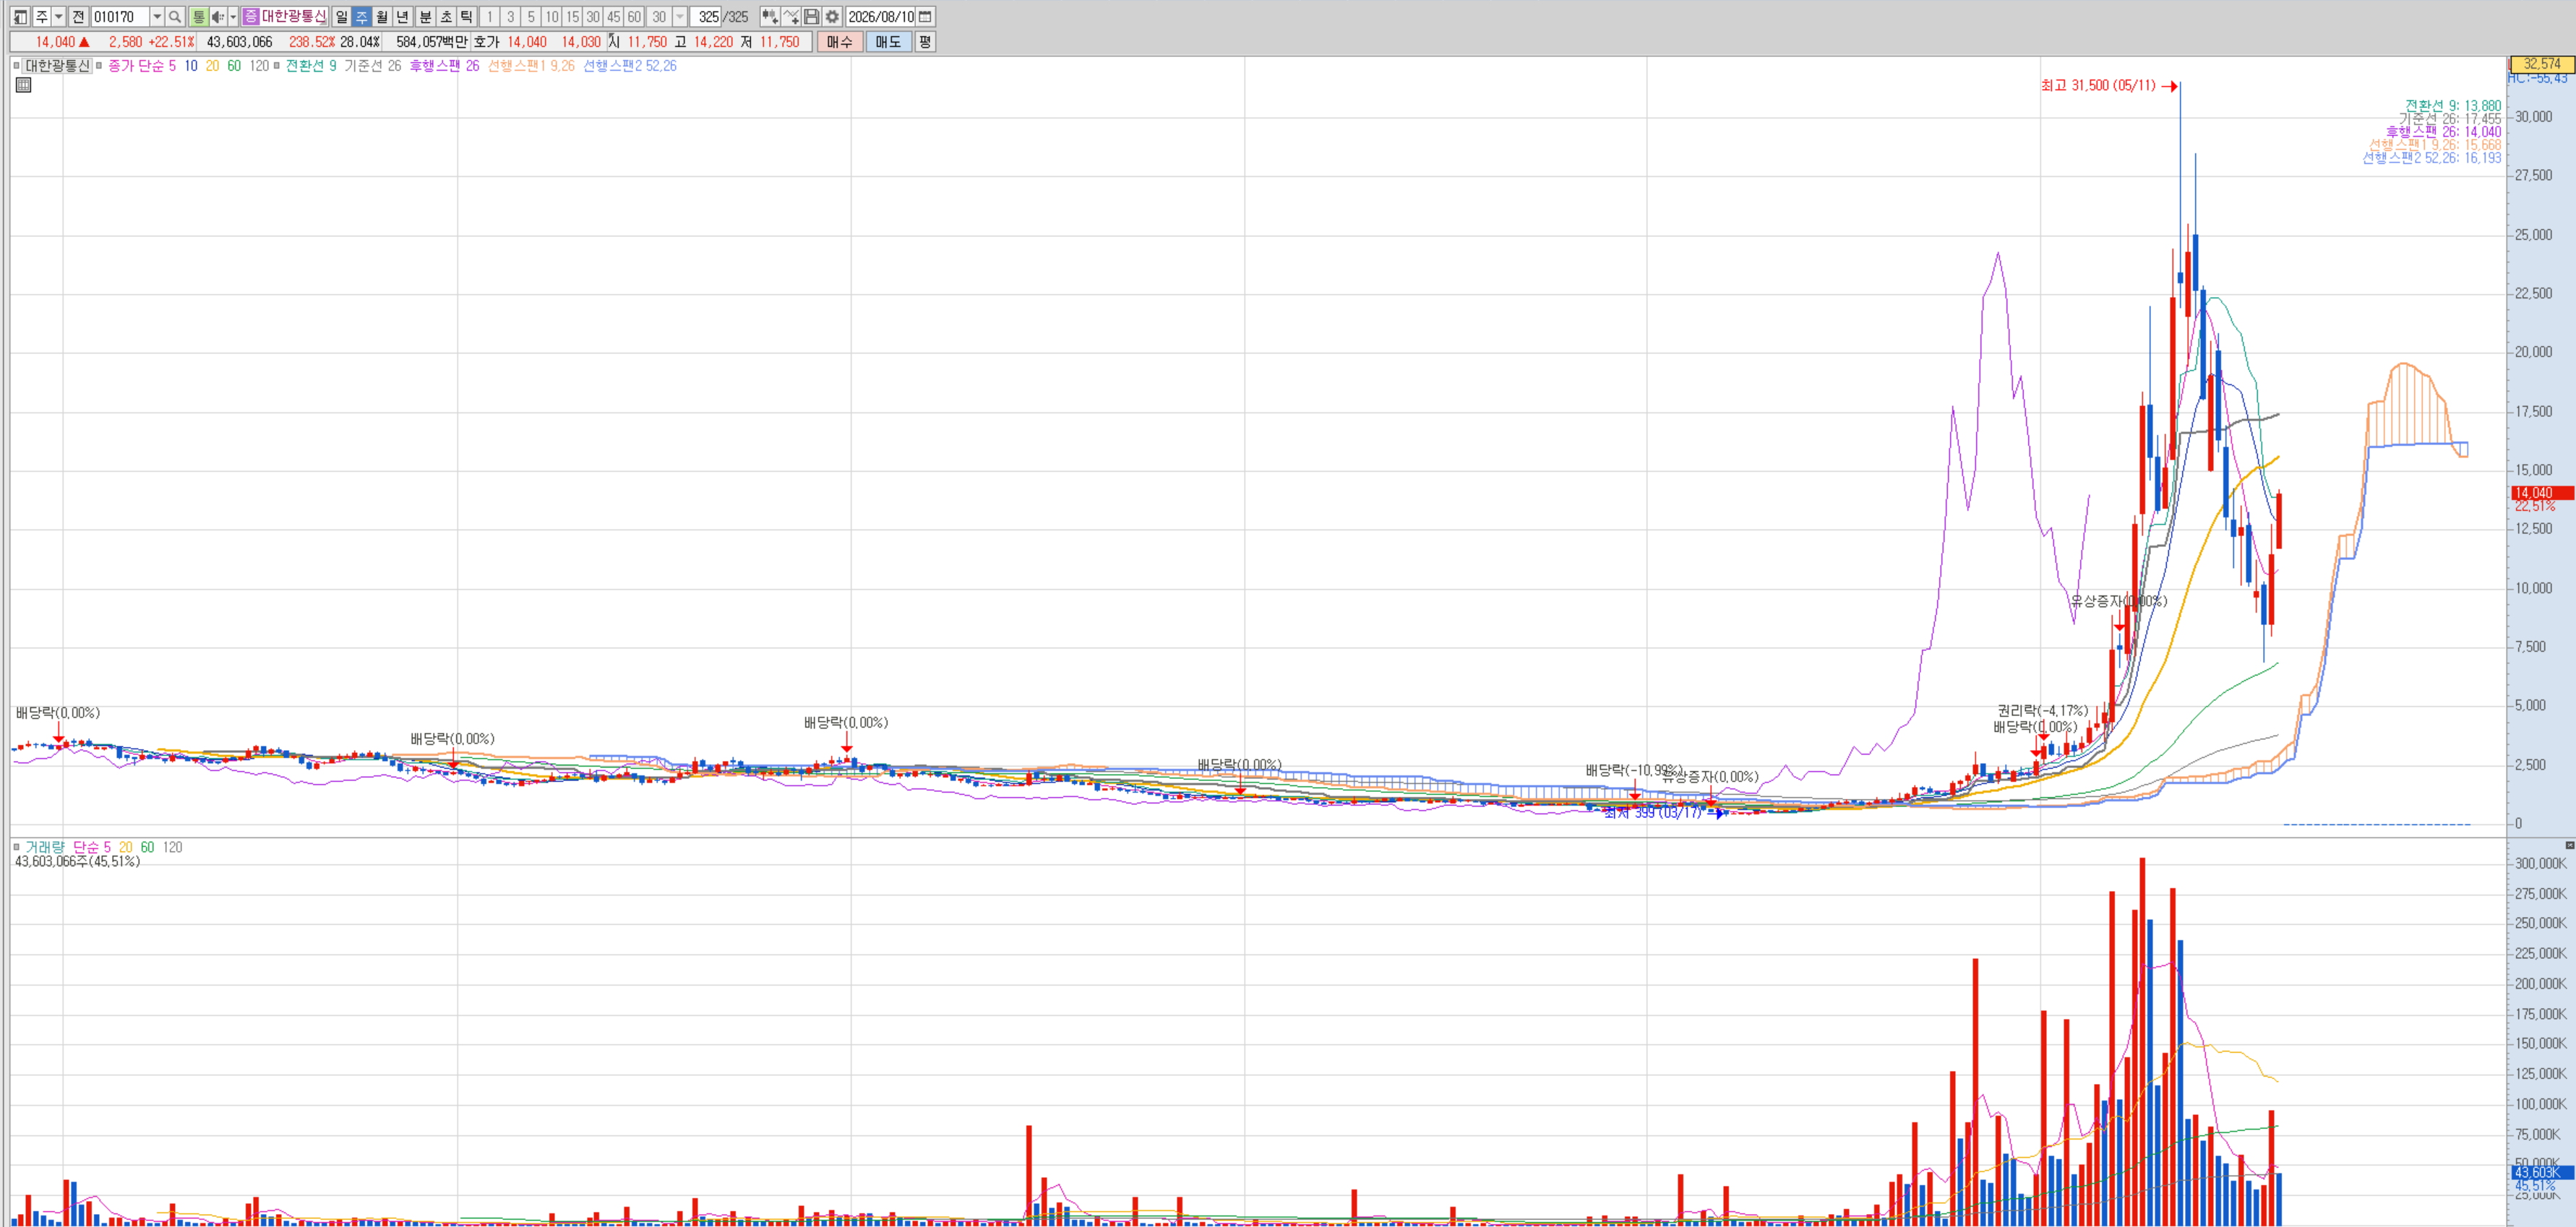Select the 15 interval preset
2576x1227 pixels.
tap(572, 17)
